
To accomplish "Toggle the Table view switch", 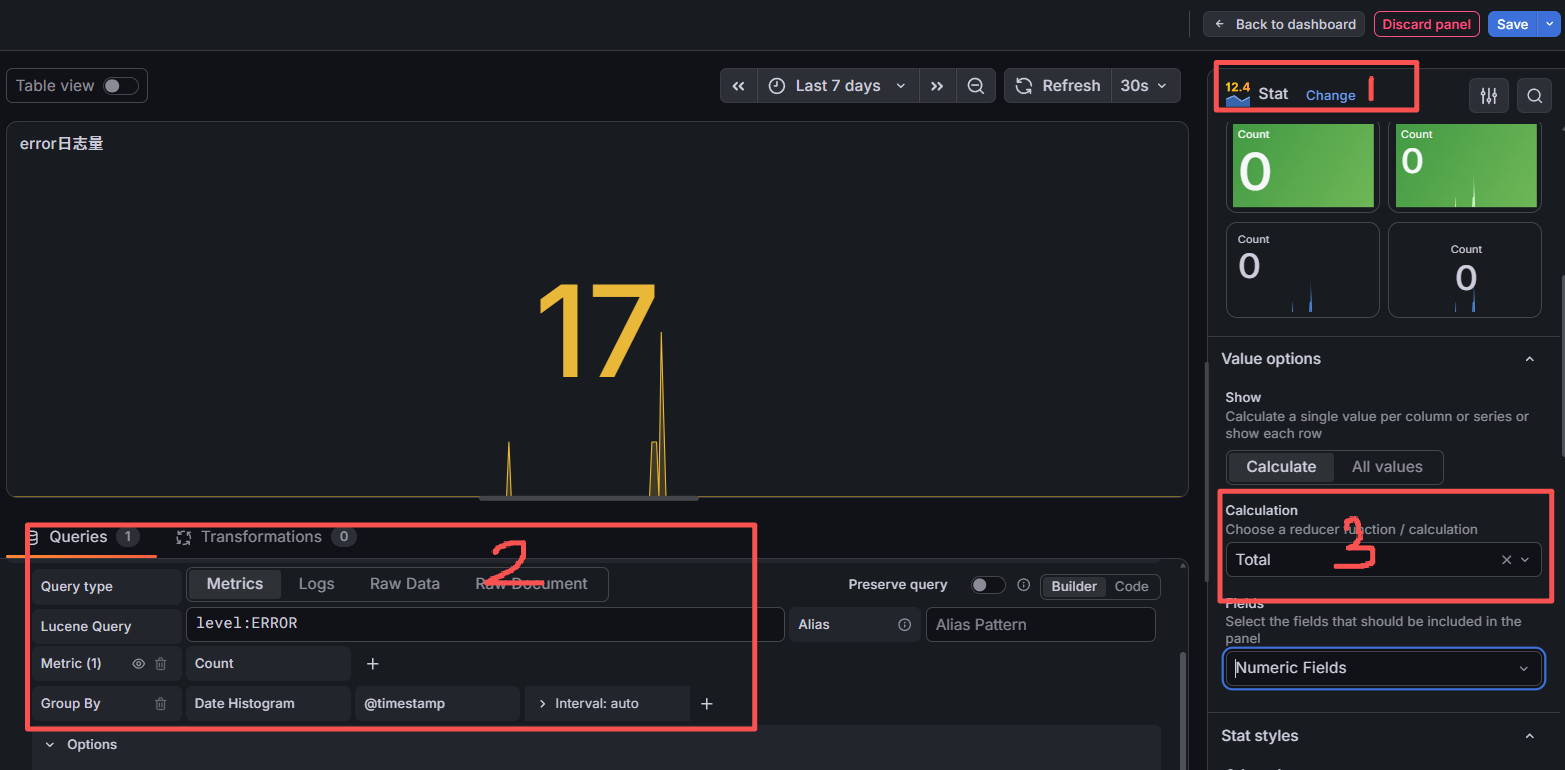I will point(121,86).
